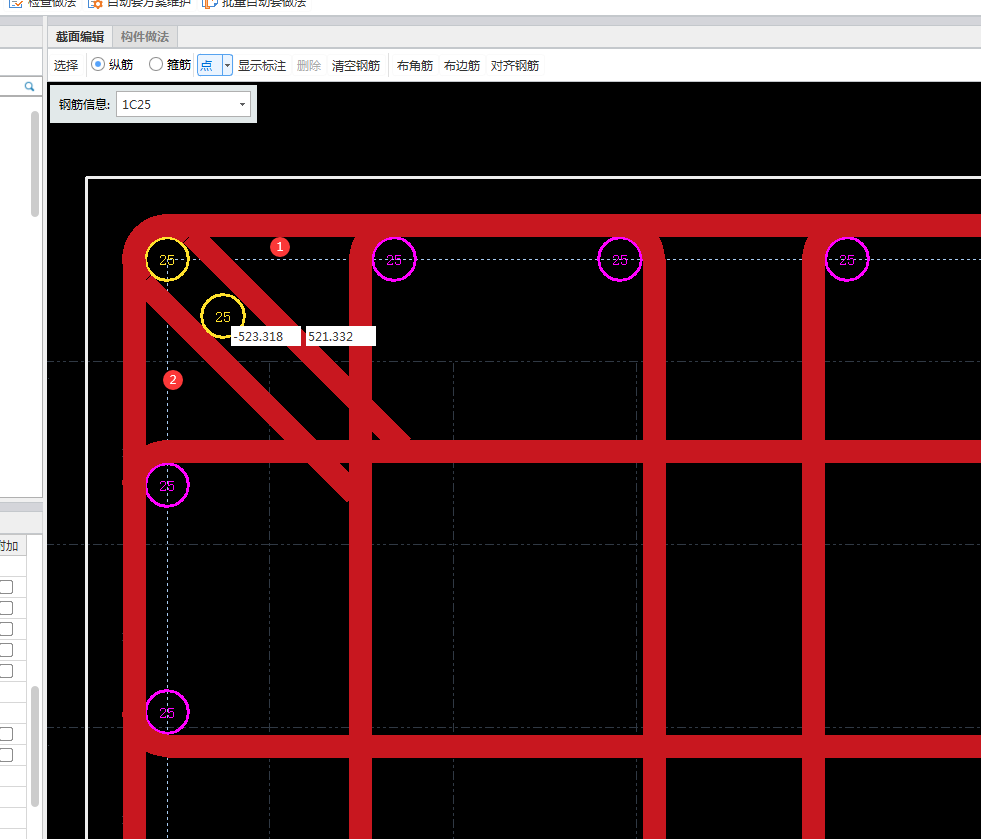Tick the first checkbox in the 附加 column

[x=6, y=587]
